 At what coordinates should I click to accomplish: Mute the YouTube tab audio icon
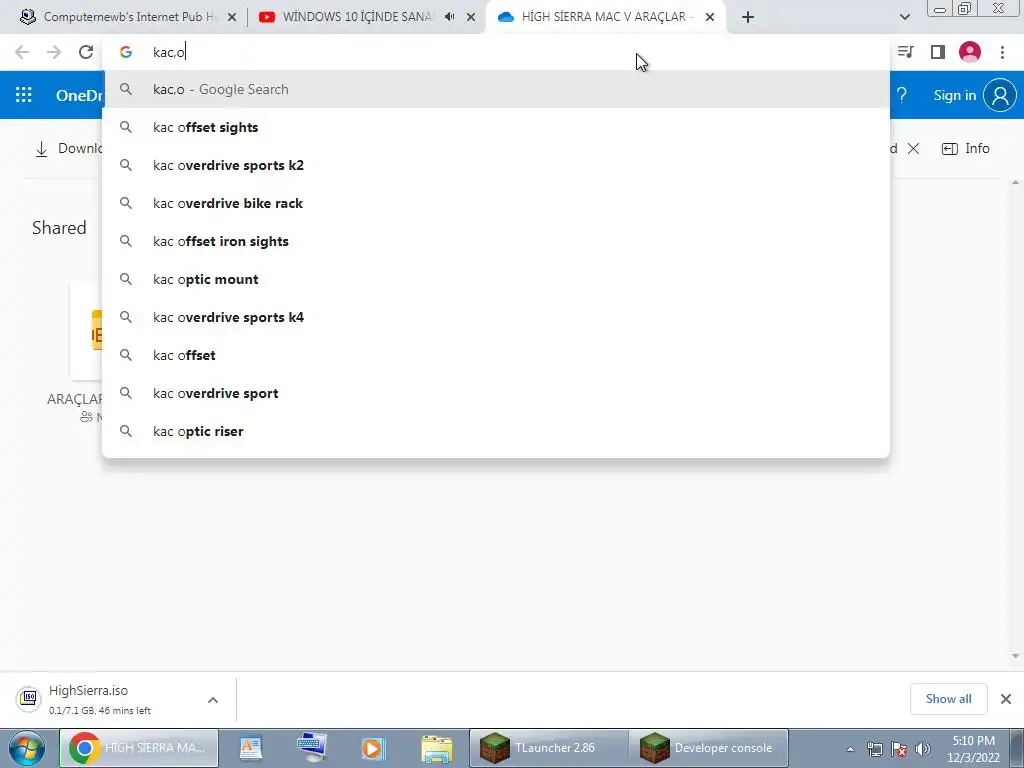[x=449, y=17]
